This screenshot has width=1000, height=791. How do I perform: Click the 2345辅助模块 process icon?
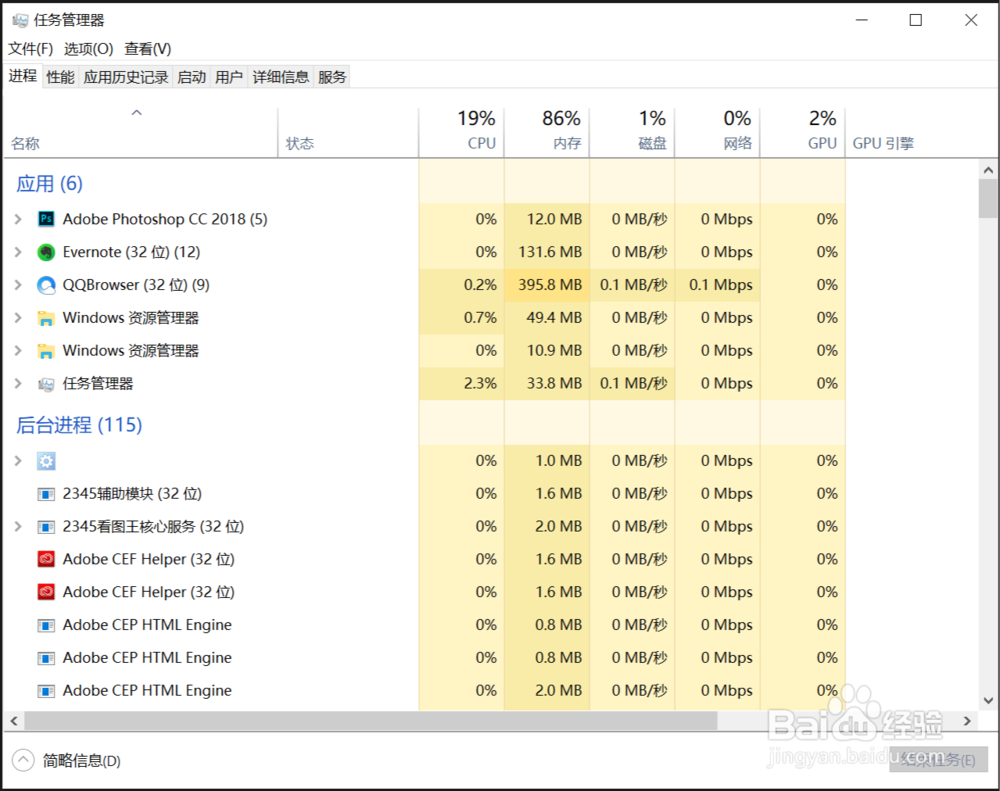(46, 494)
